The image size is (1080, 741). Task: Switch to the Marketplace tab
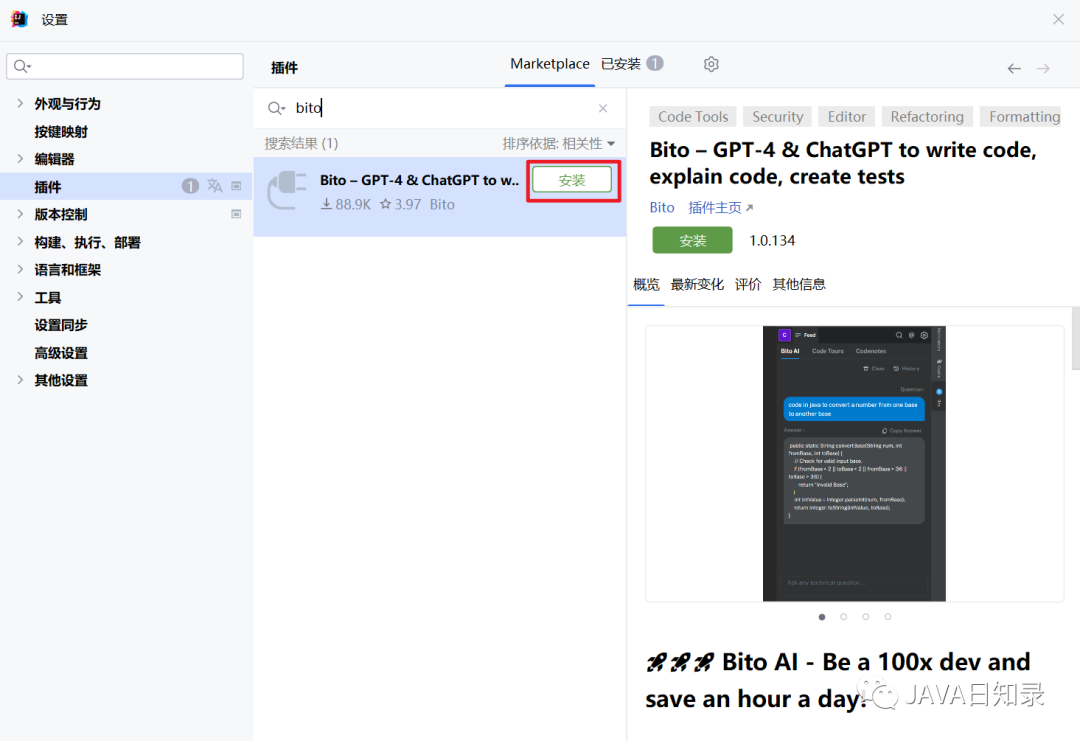click(550, 64)
